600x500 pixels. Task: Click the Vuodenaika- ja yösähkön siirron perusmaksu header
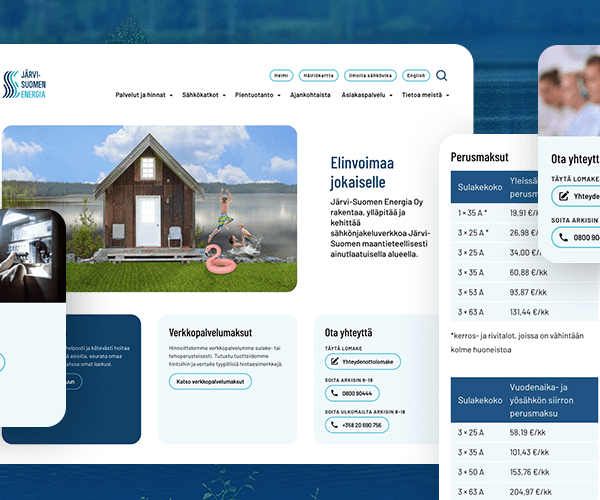[x=541, y=400]
